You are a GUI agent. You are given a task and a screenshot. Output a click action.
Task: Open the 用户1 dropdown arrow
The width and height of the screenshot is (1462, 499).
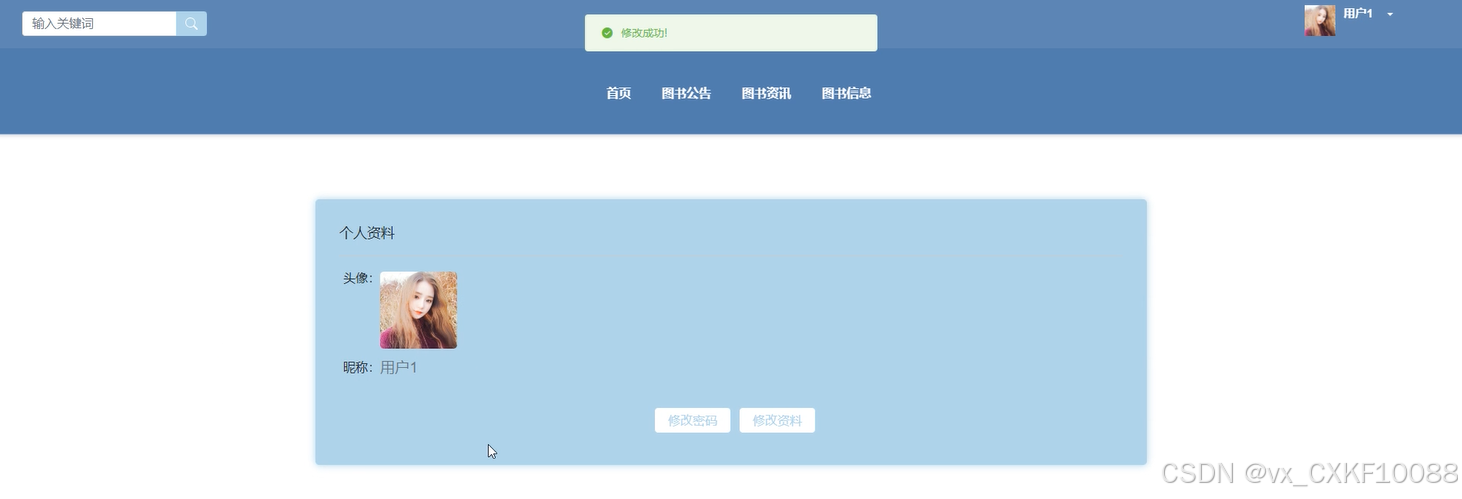click(x=1390, y=14)
